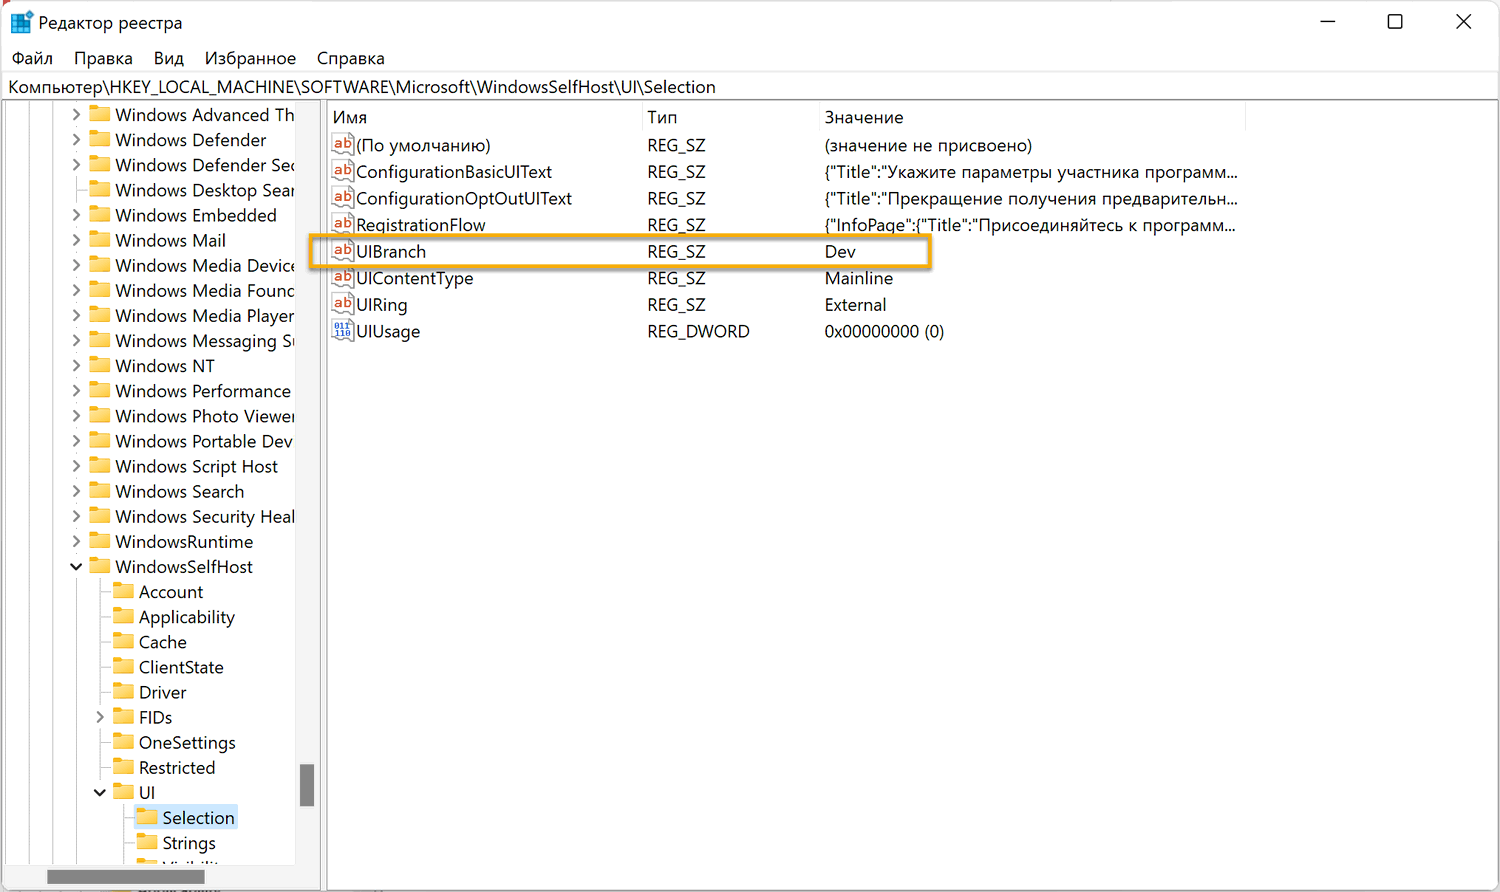Click the FIDs folder icon
This screenshot has width=1500, height=892.
123,716
